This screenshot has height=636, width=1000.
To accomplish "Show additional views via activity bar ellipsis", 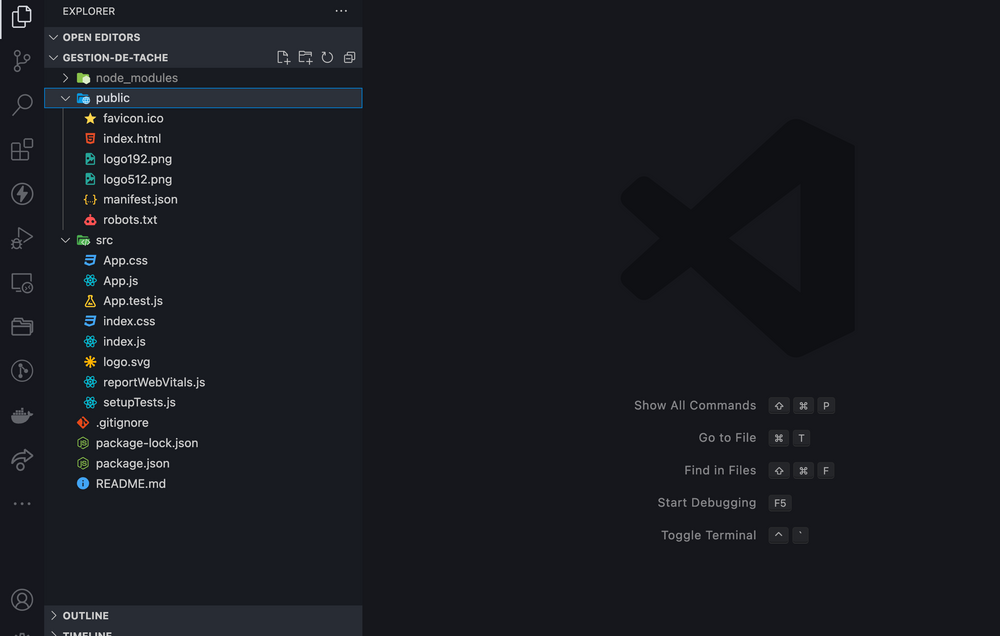I will (22, 504).
